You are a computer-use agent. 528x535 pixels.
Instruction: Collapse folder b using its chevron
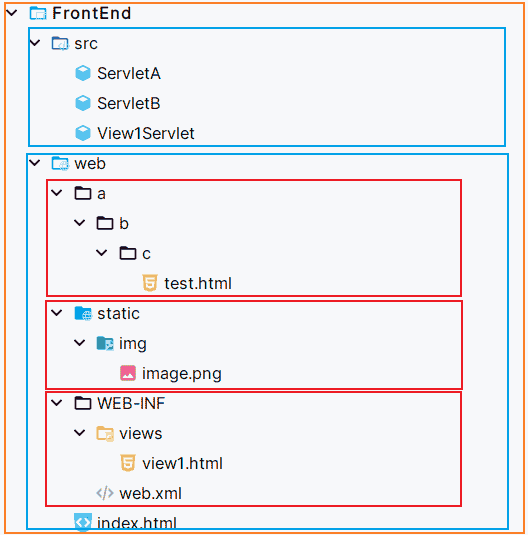tap(80, 223)
